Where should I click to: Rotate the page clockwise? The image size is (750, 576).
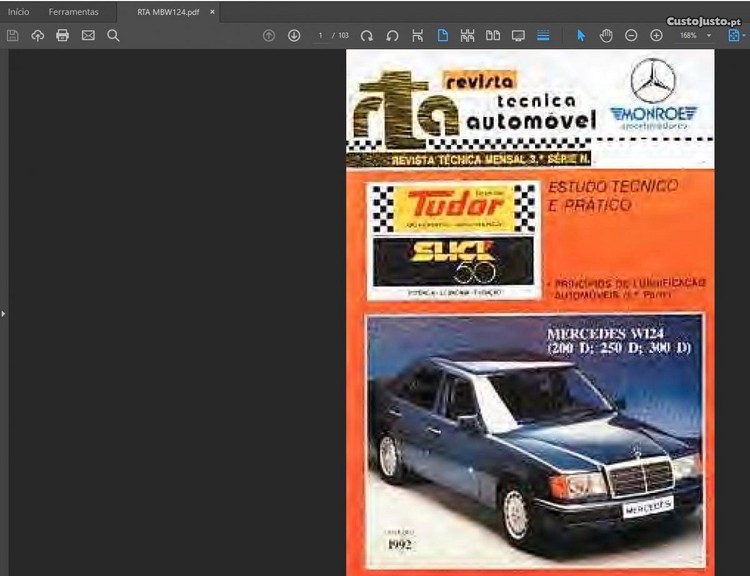[x=367, y=35]
